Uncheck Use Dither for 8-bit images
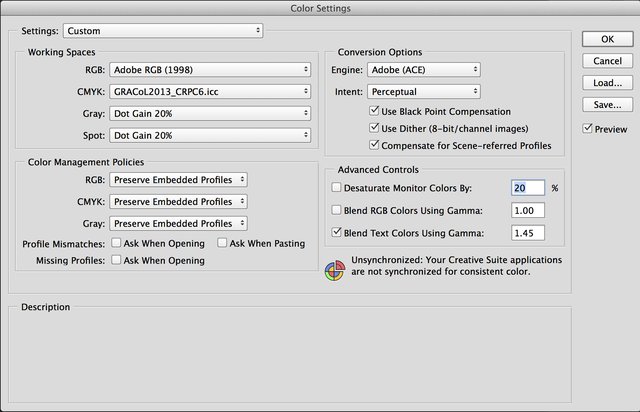 [x=374, y=128]
